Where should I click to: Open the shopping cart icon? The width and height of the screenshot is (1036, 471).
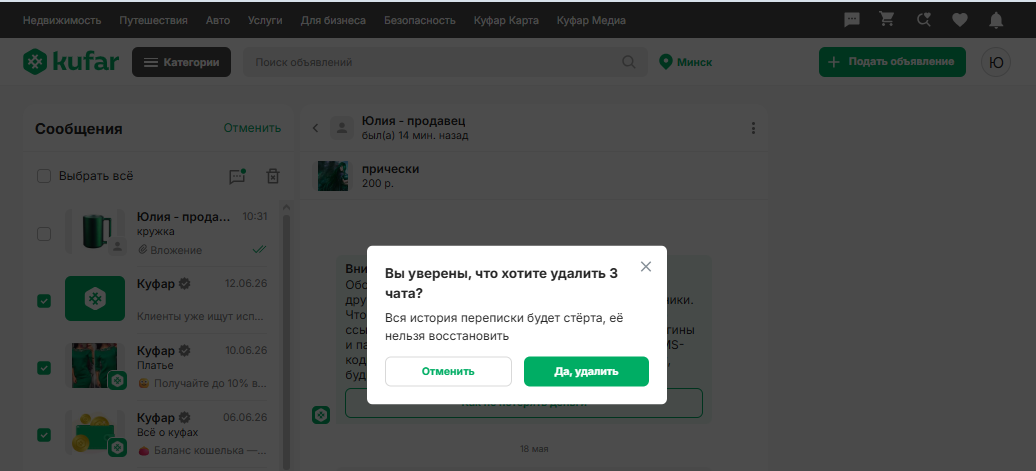tap(887, 20)
